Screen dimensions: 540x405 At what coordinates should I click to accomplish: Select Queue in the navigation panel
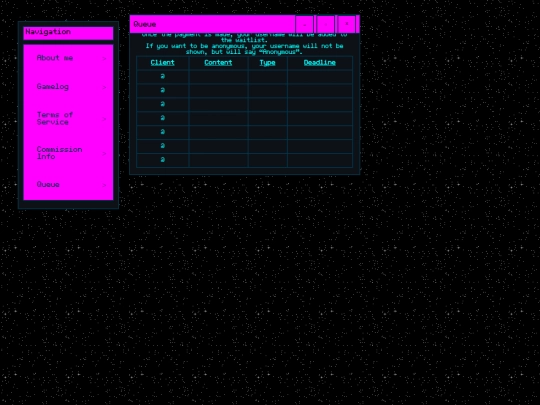(68, 185)
